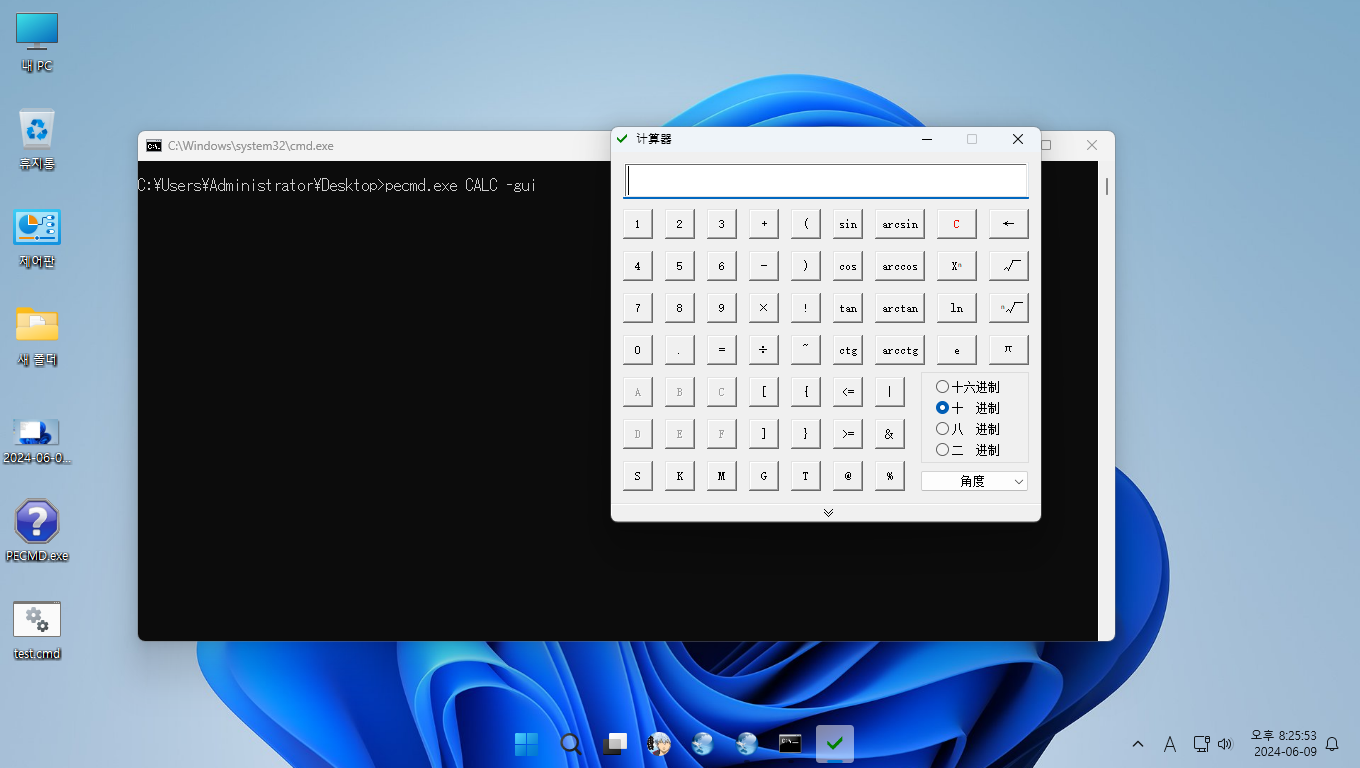Viewport: 1360px width, 768px height.
Task: Show hidden tray icons chevron
Action: pos(1138,744)
